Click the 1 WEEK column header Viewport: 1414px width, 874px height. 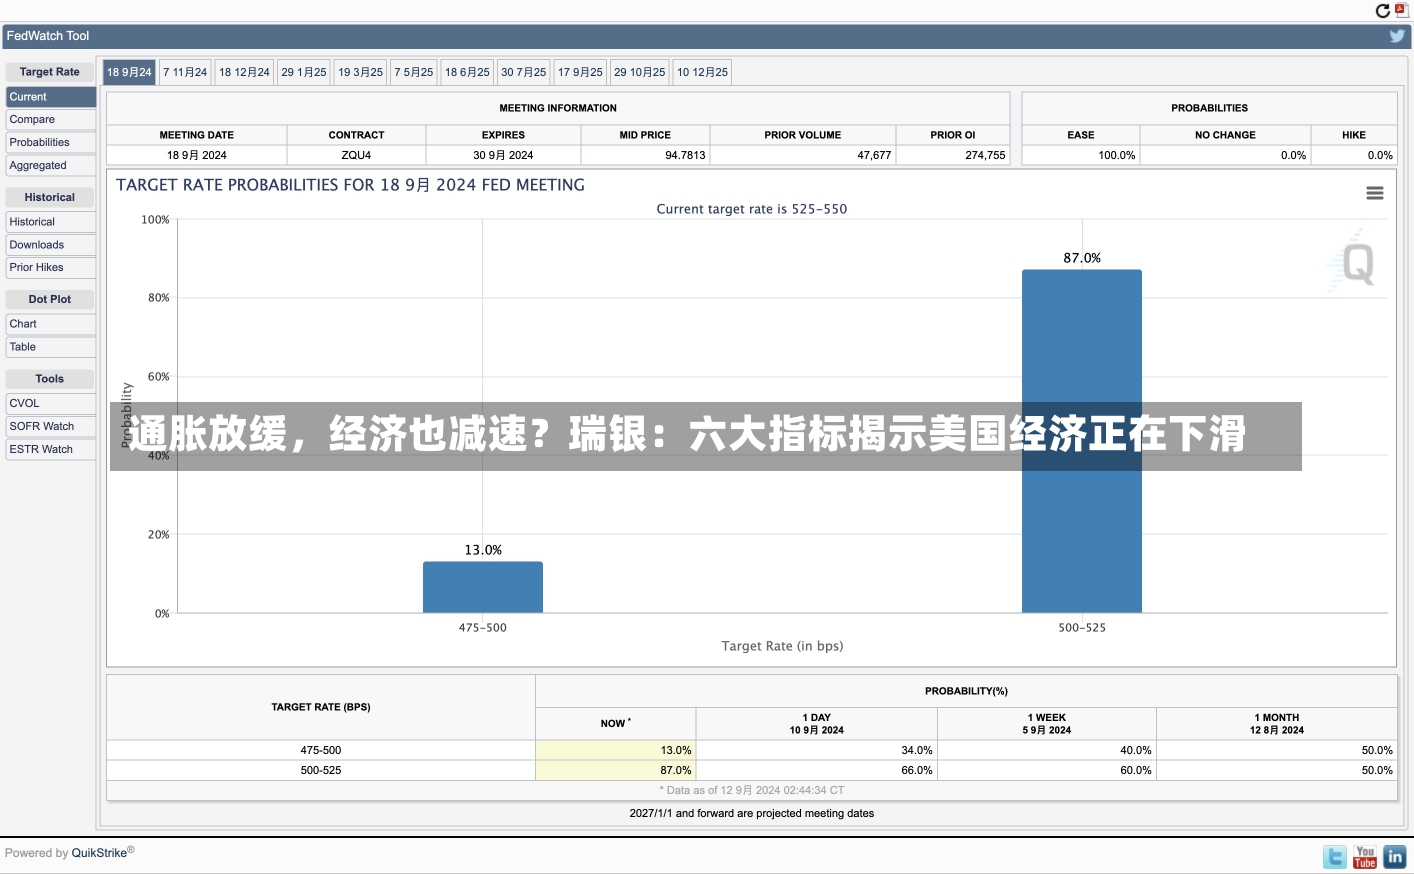coord(1046,724)
